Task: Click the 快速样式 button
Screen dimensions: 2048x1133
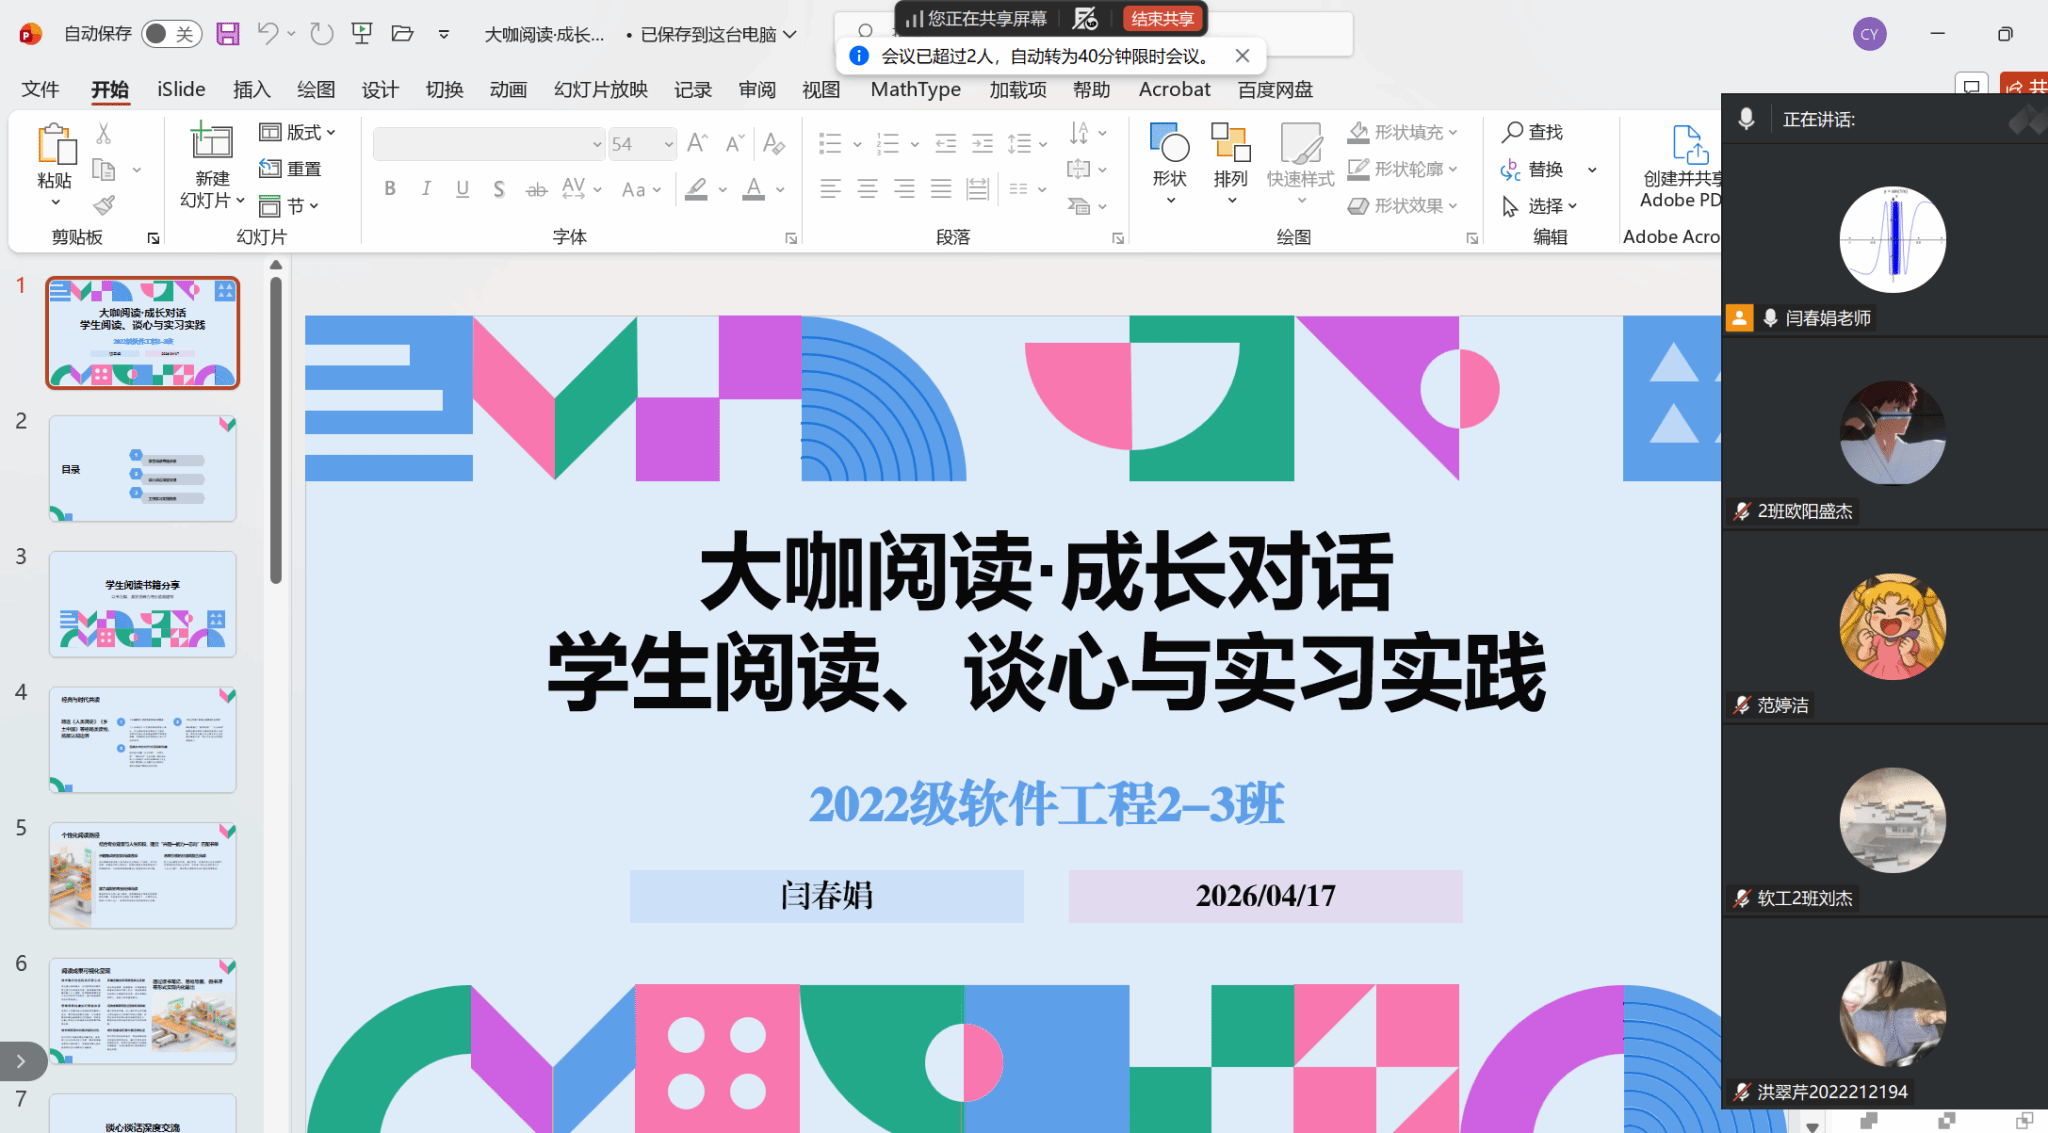Action: tap(1300, 163)
